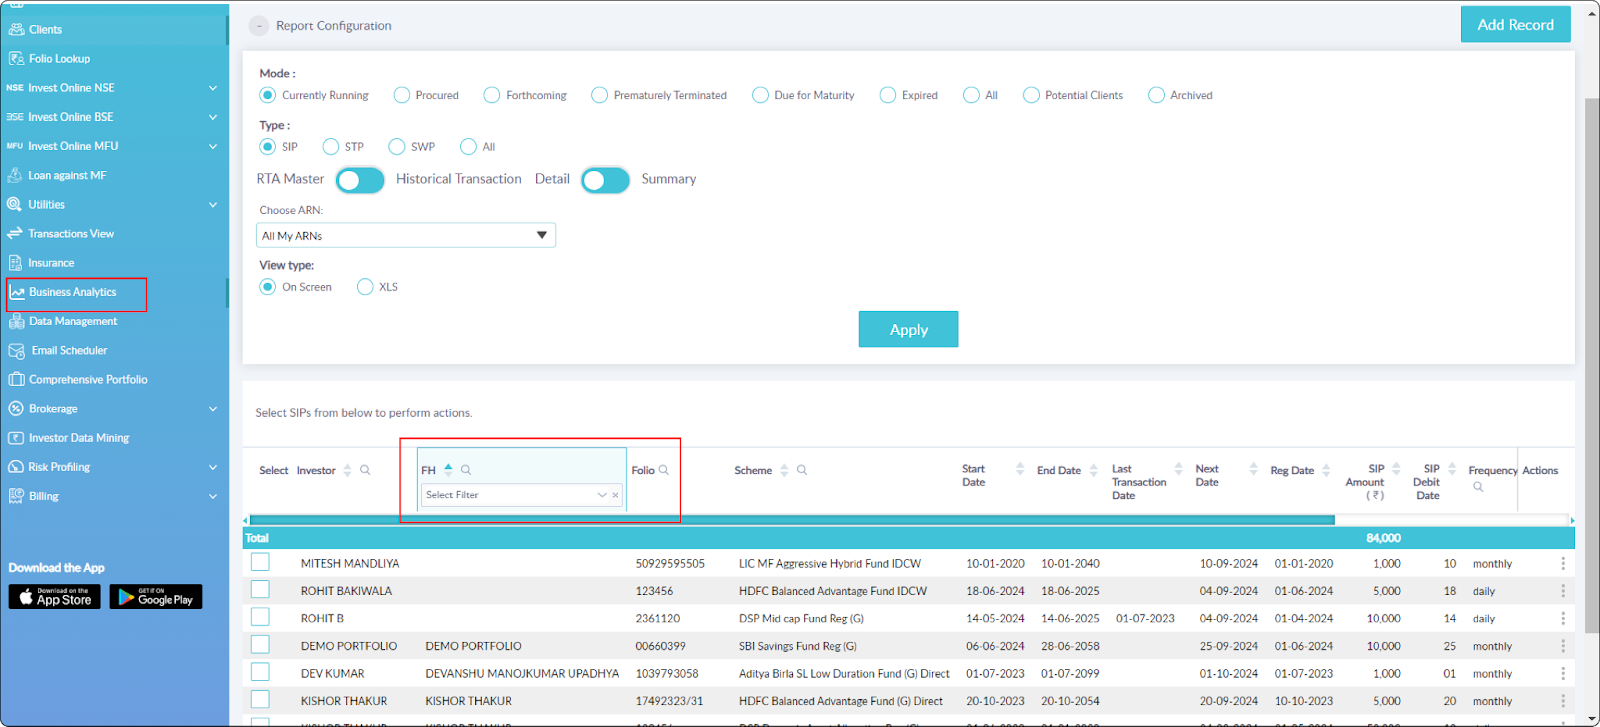Click the Business Analytics chart icon

(17, 292)
